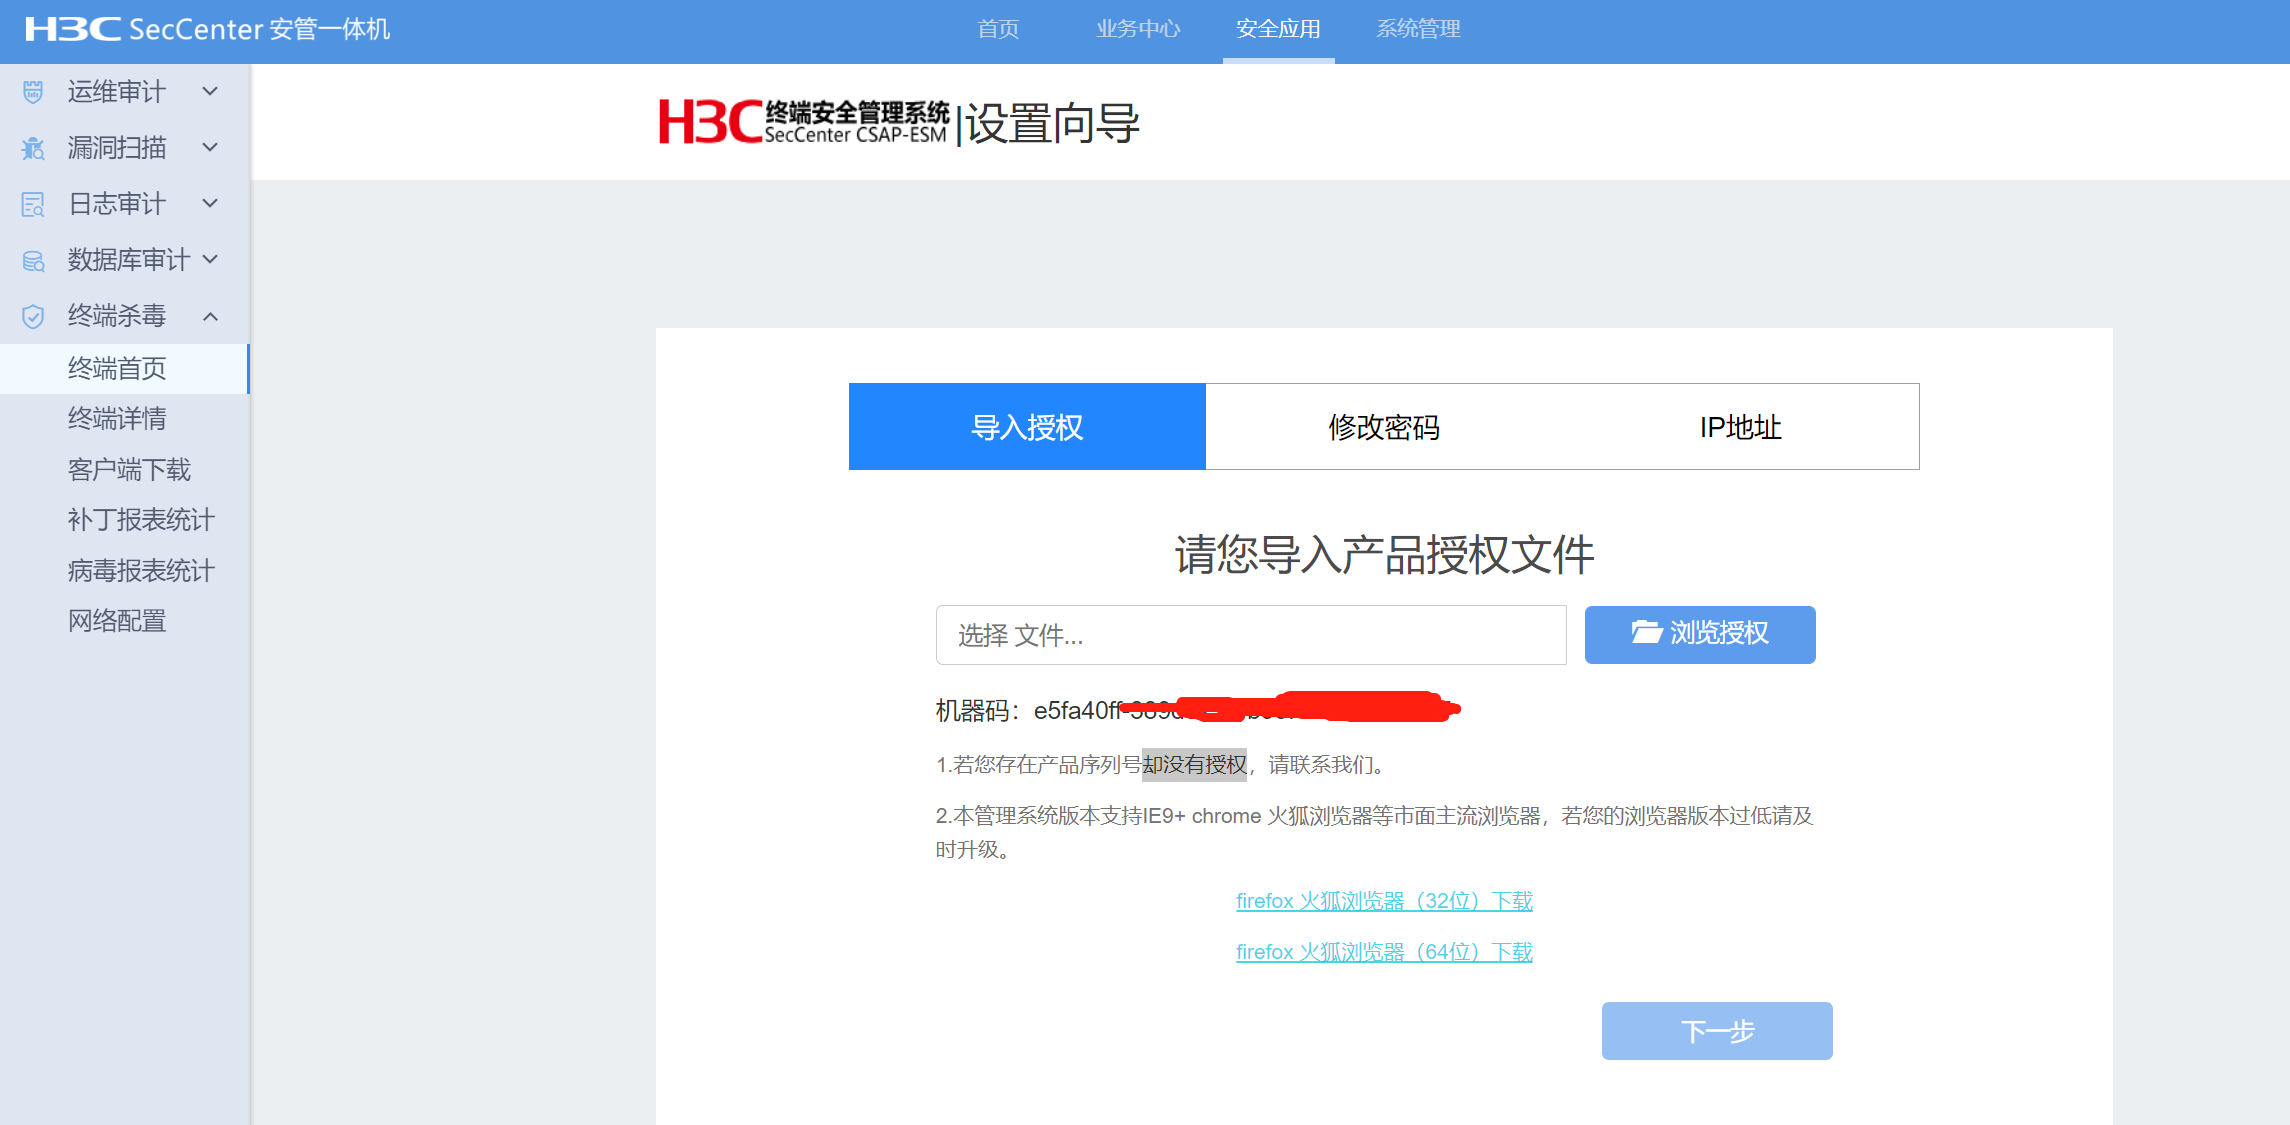Click the red H3C 终端安全管理系统 logo
This screenshot has height=1125, width=2290.
[x=802, y=122]
